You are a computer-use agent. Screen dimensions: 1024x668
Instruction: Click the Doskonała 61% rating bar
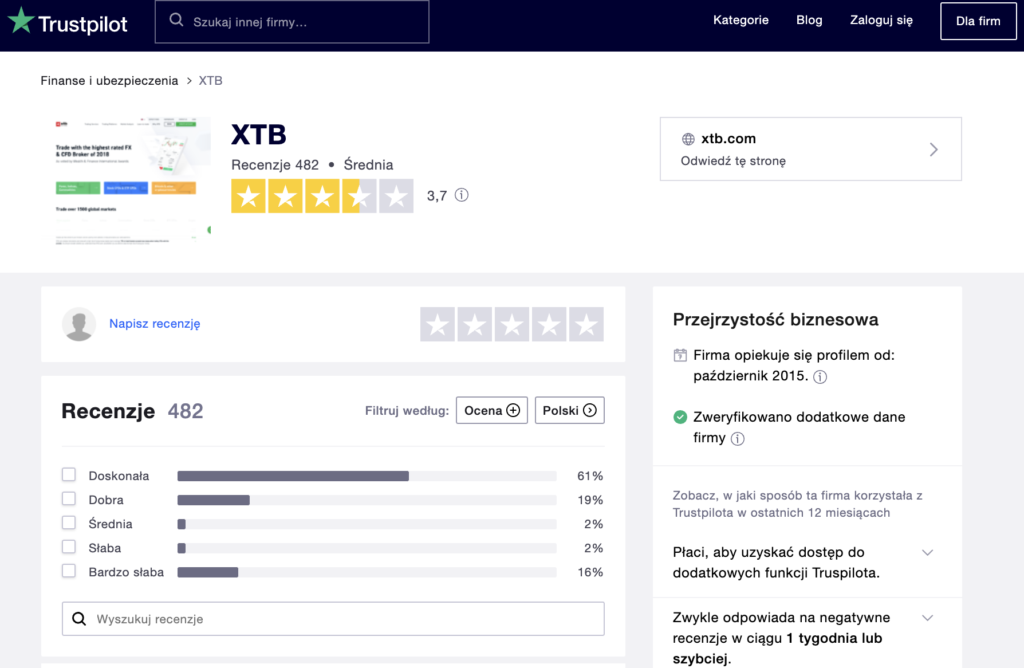pos(367,476)
